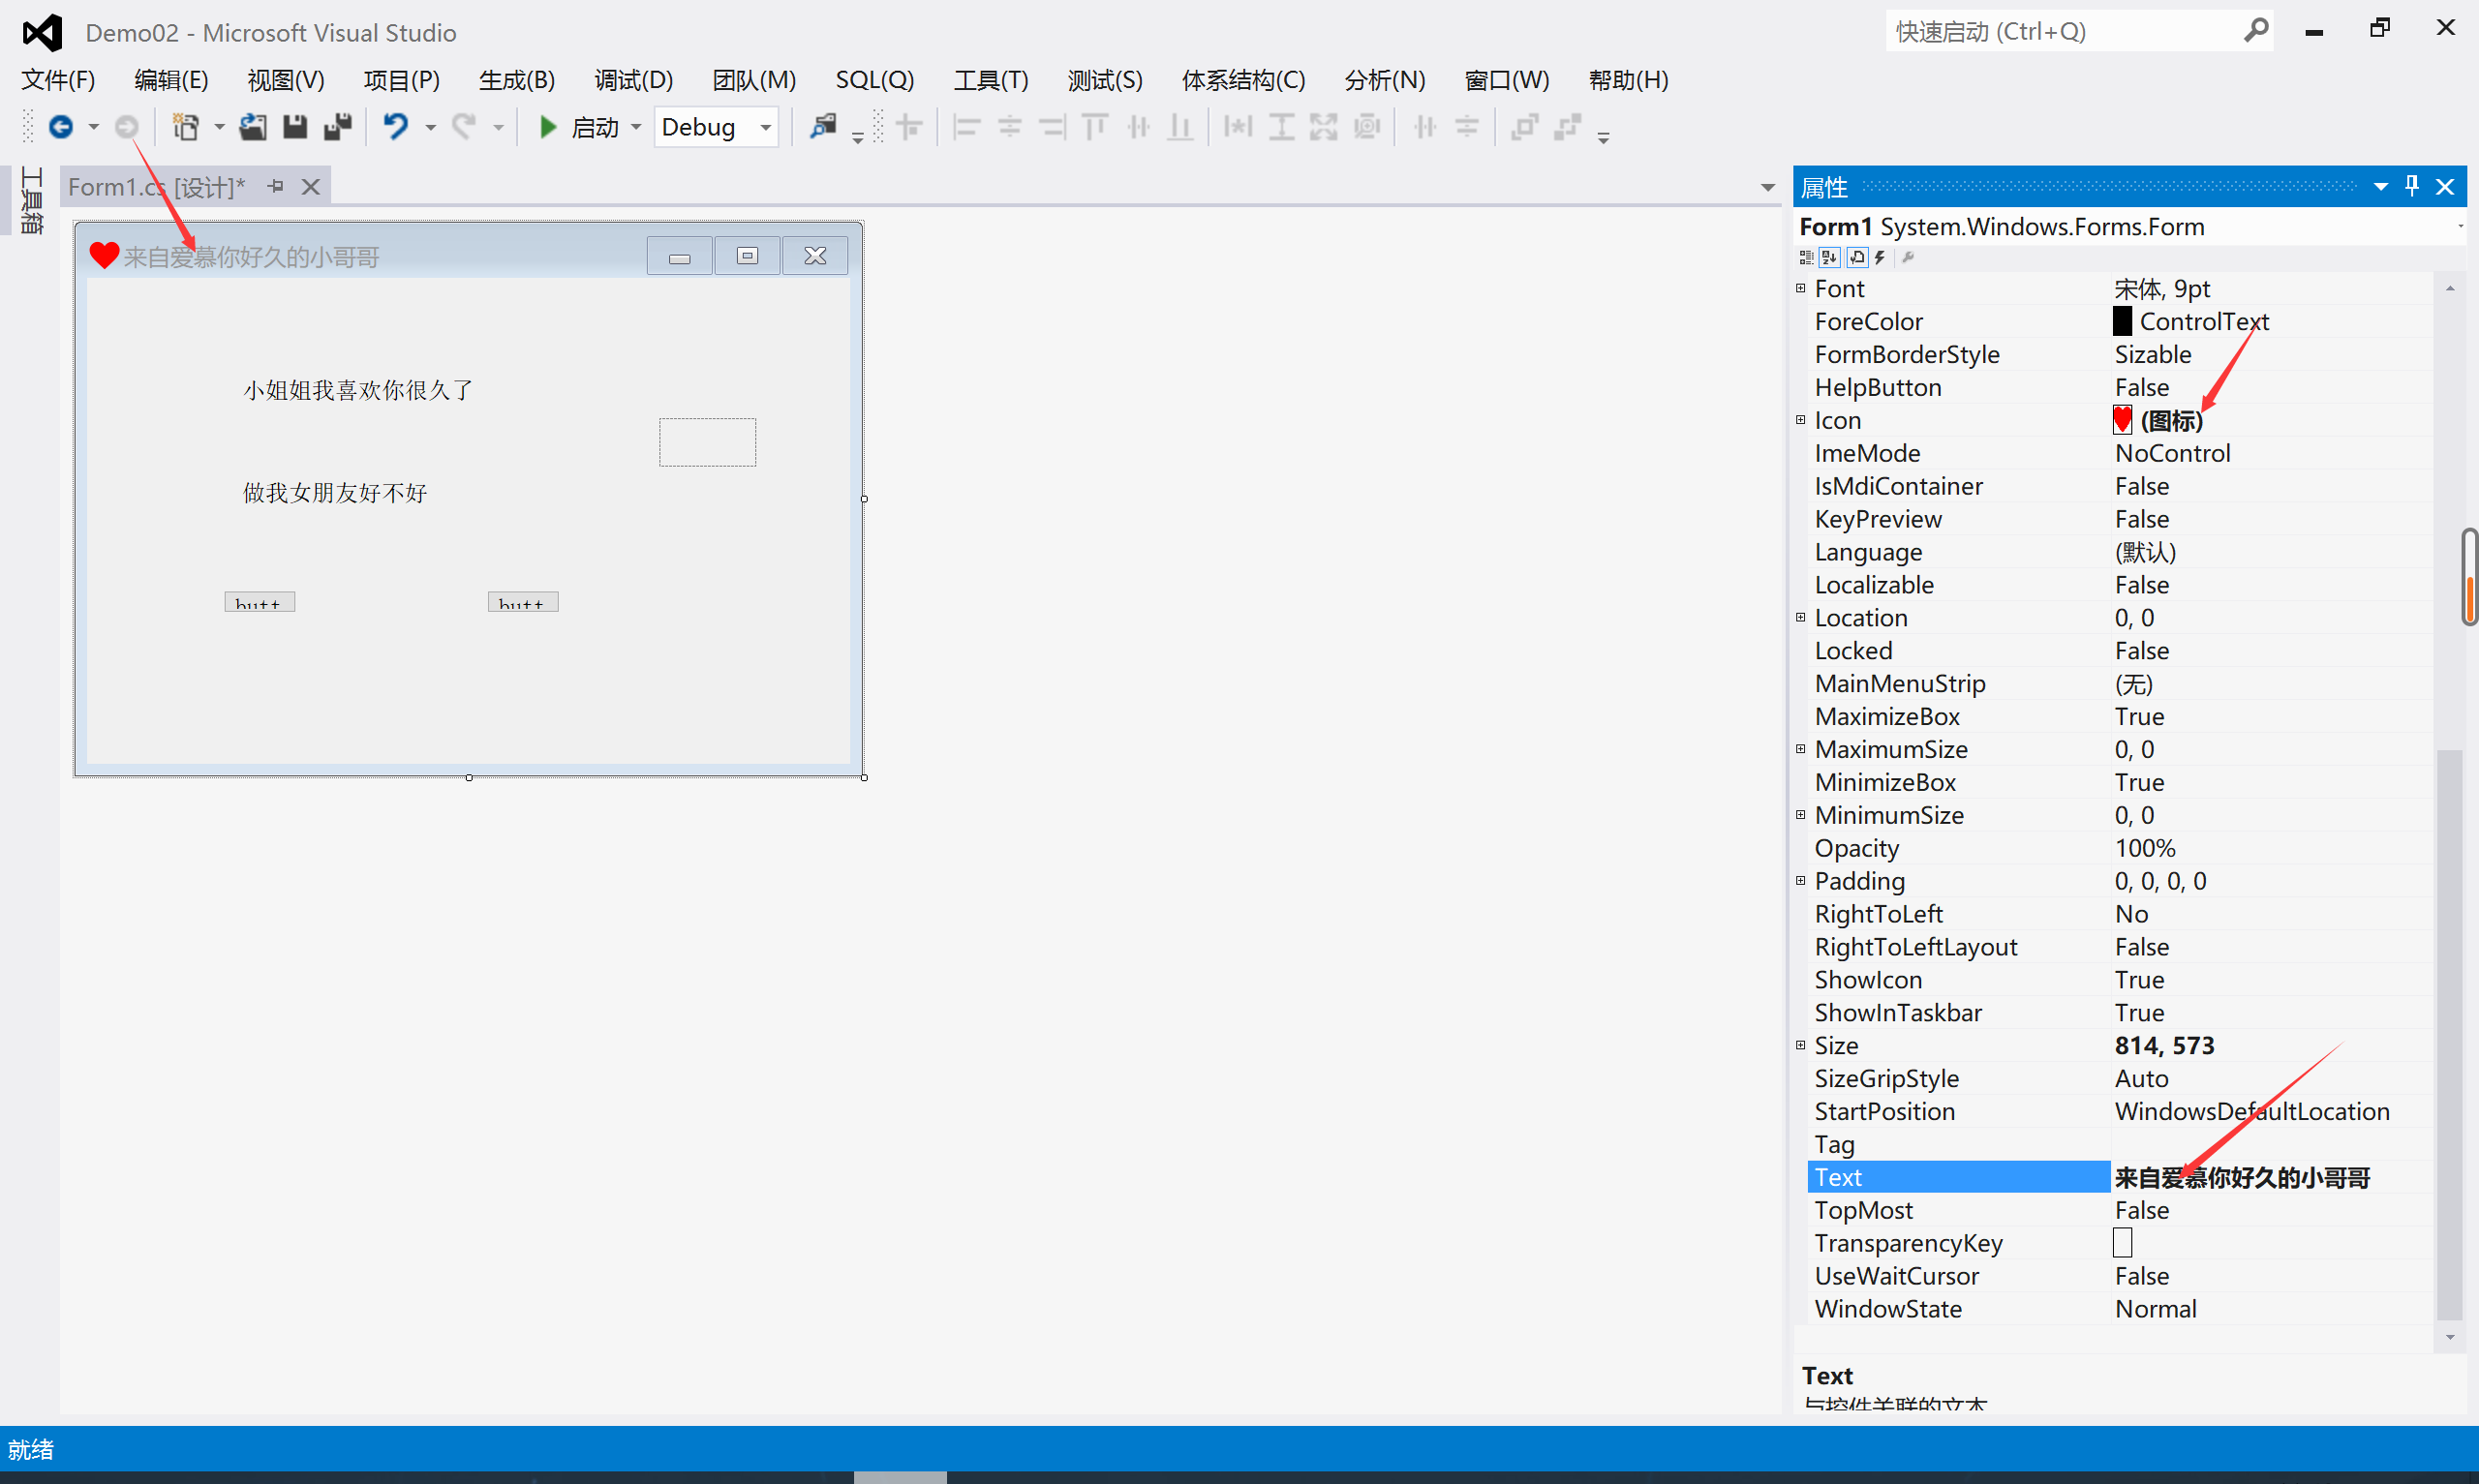Click the align to grid layout icon
The width and height of the screenshot is (2479, 1484).
coord(909,127)
